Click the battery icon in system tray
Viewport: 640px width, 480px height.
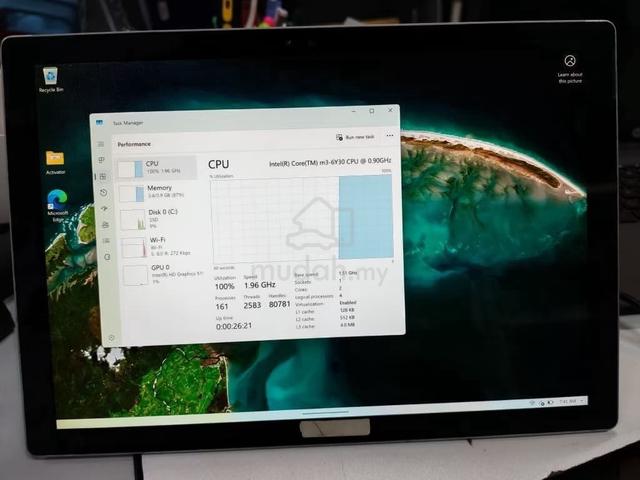click(x=551, y=402)
